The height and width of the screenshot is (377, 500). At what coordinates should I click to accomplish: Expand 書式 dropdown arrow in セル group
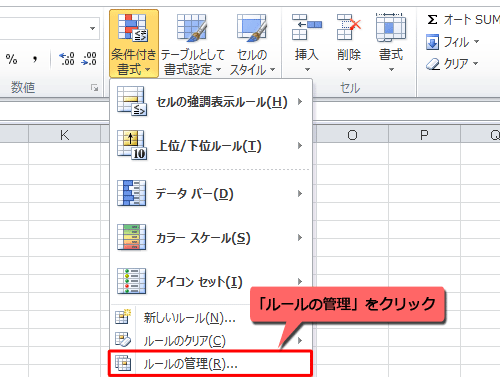[391, 70]
